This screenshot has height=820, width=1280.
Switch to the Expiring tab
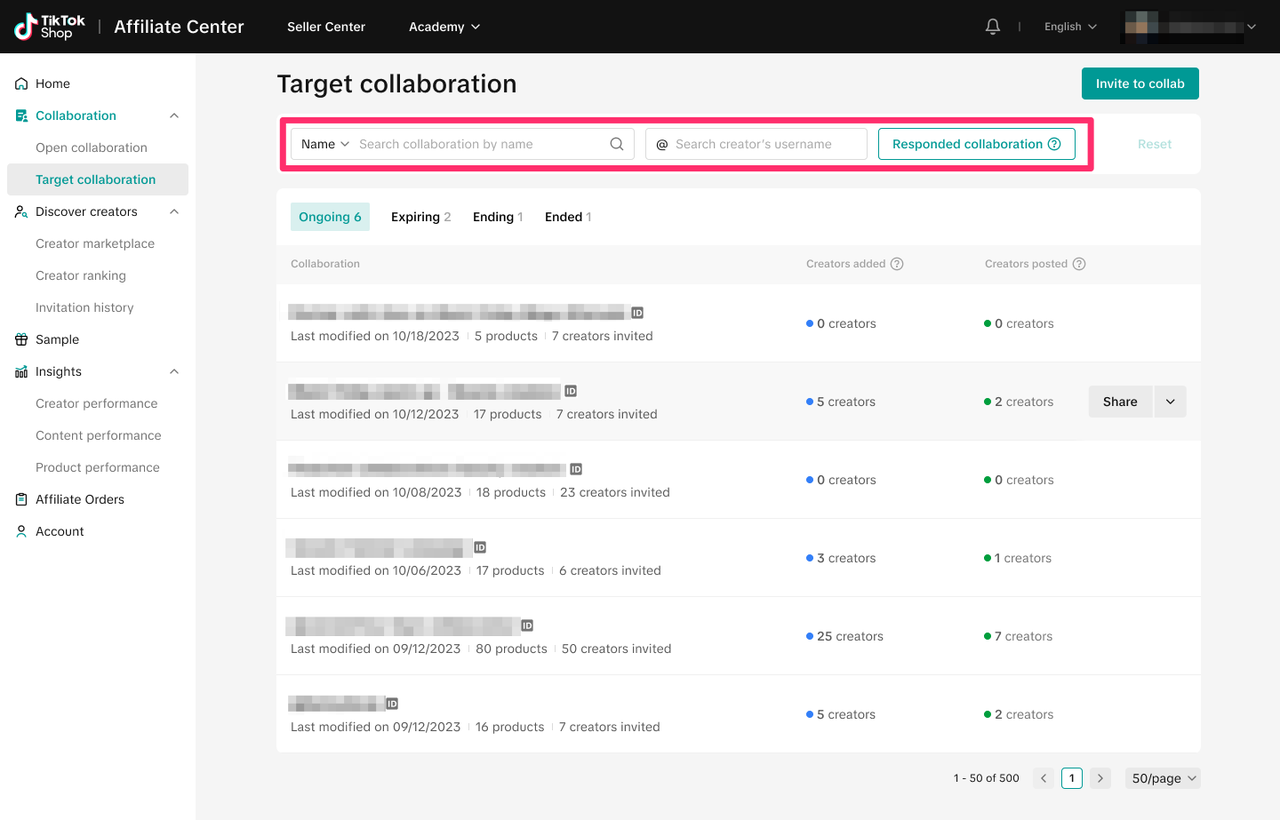coord(420,217)
